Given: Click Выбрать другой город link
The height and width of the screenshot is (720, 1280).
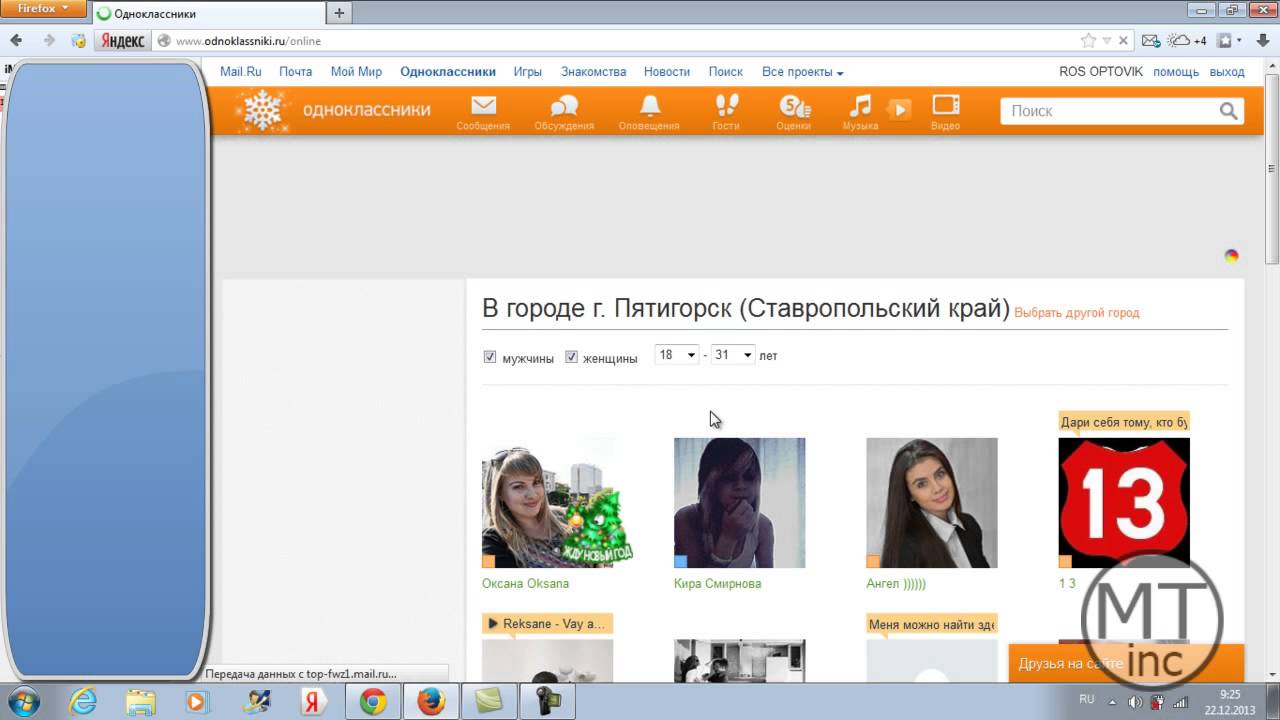Looking at the screenshot, I should tap(1077, 313).
